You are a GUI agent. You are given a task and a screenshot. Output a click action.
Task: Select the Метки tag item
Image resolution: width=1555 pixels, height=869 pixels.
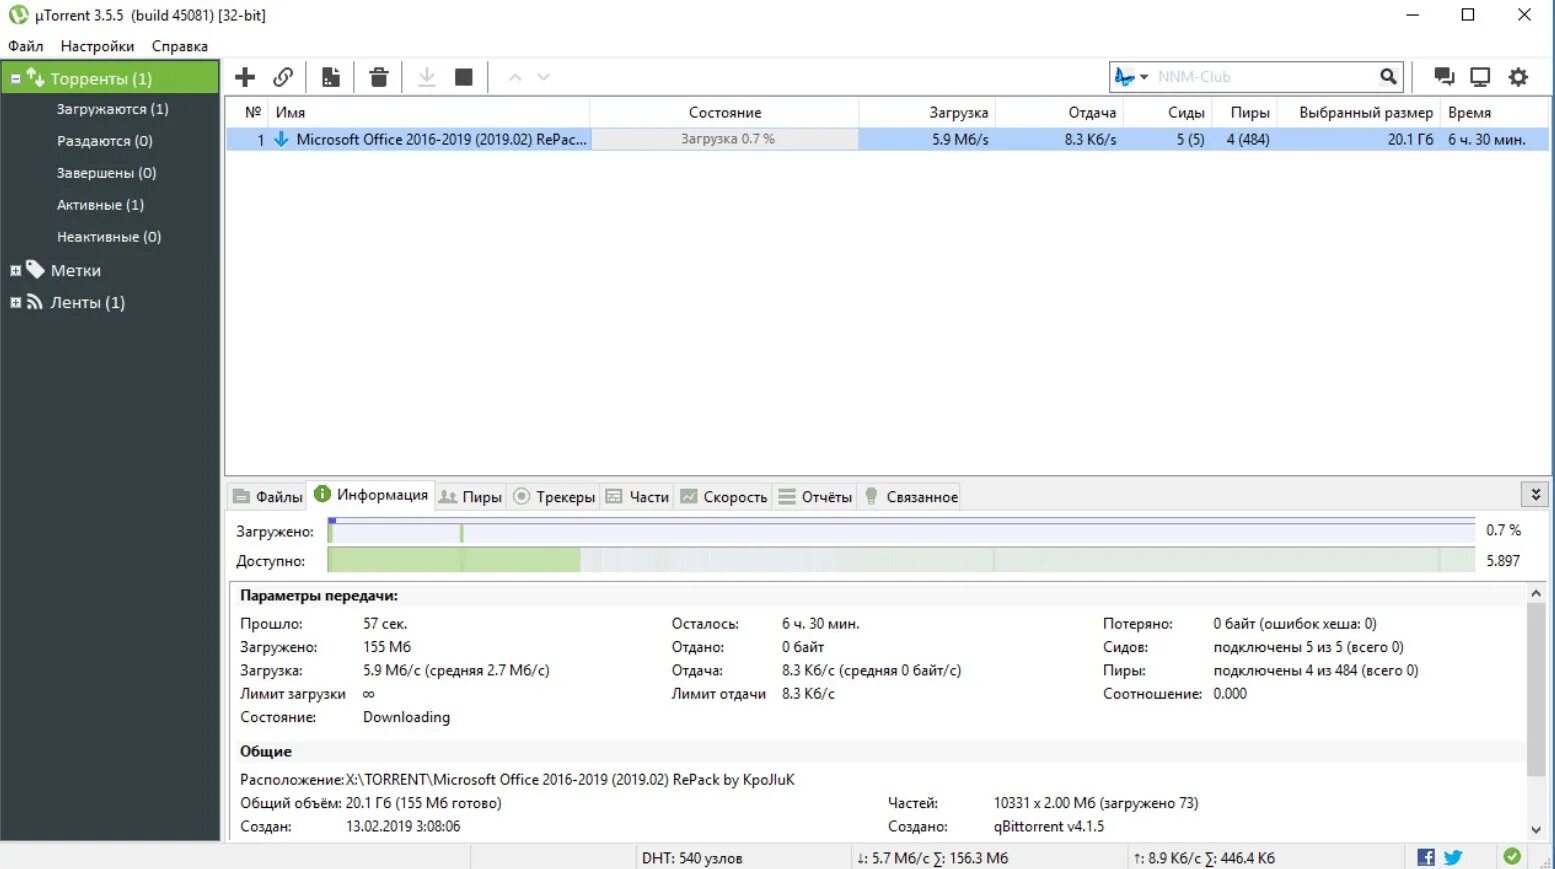tap(75, 270)
